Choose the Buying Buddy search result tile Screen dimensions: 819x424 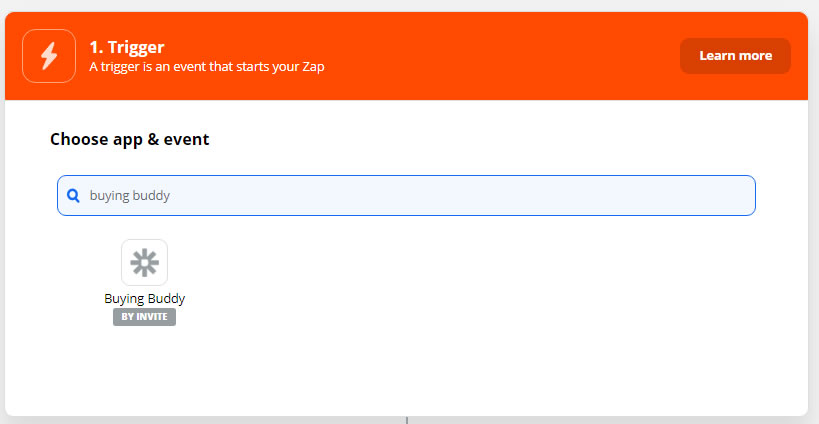click(144, 282)
